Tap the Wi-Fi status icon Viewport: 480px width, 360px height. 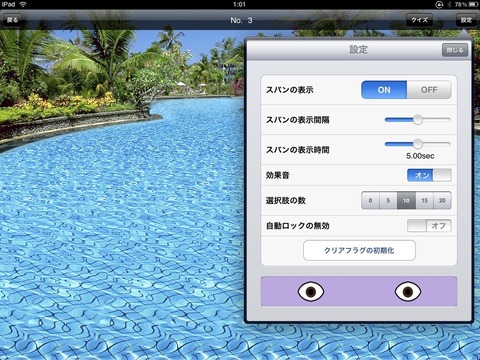23,4
